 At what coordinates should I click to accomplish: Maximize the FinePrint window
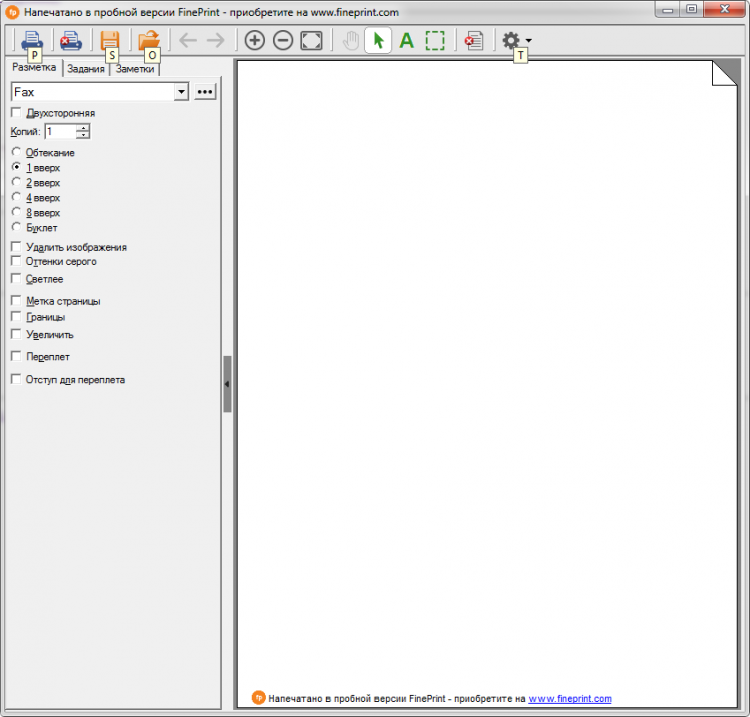[691, 10]
